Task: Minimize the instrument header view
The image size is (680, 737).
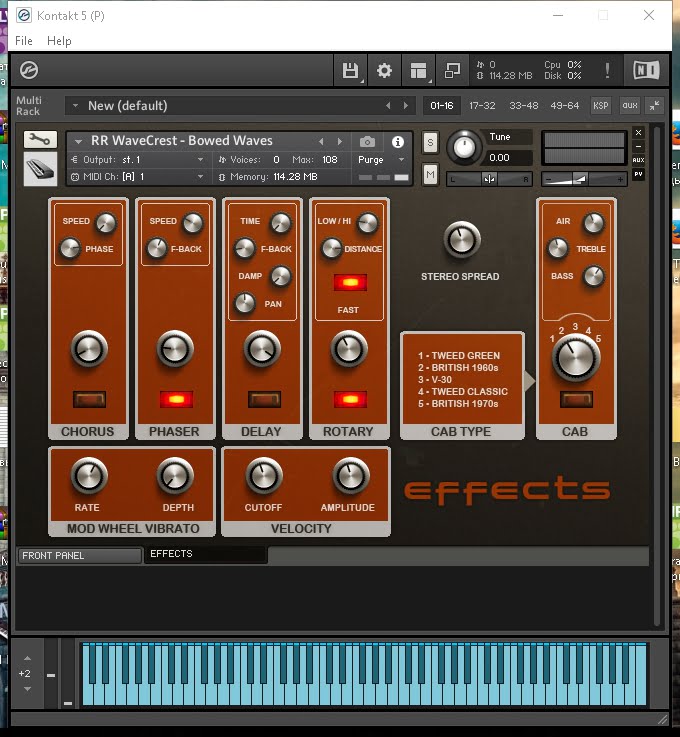Action: click(638, 147)
